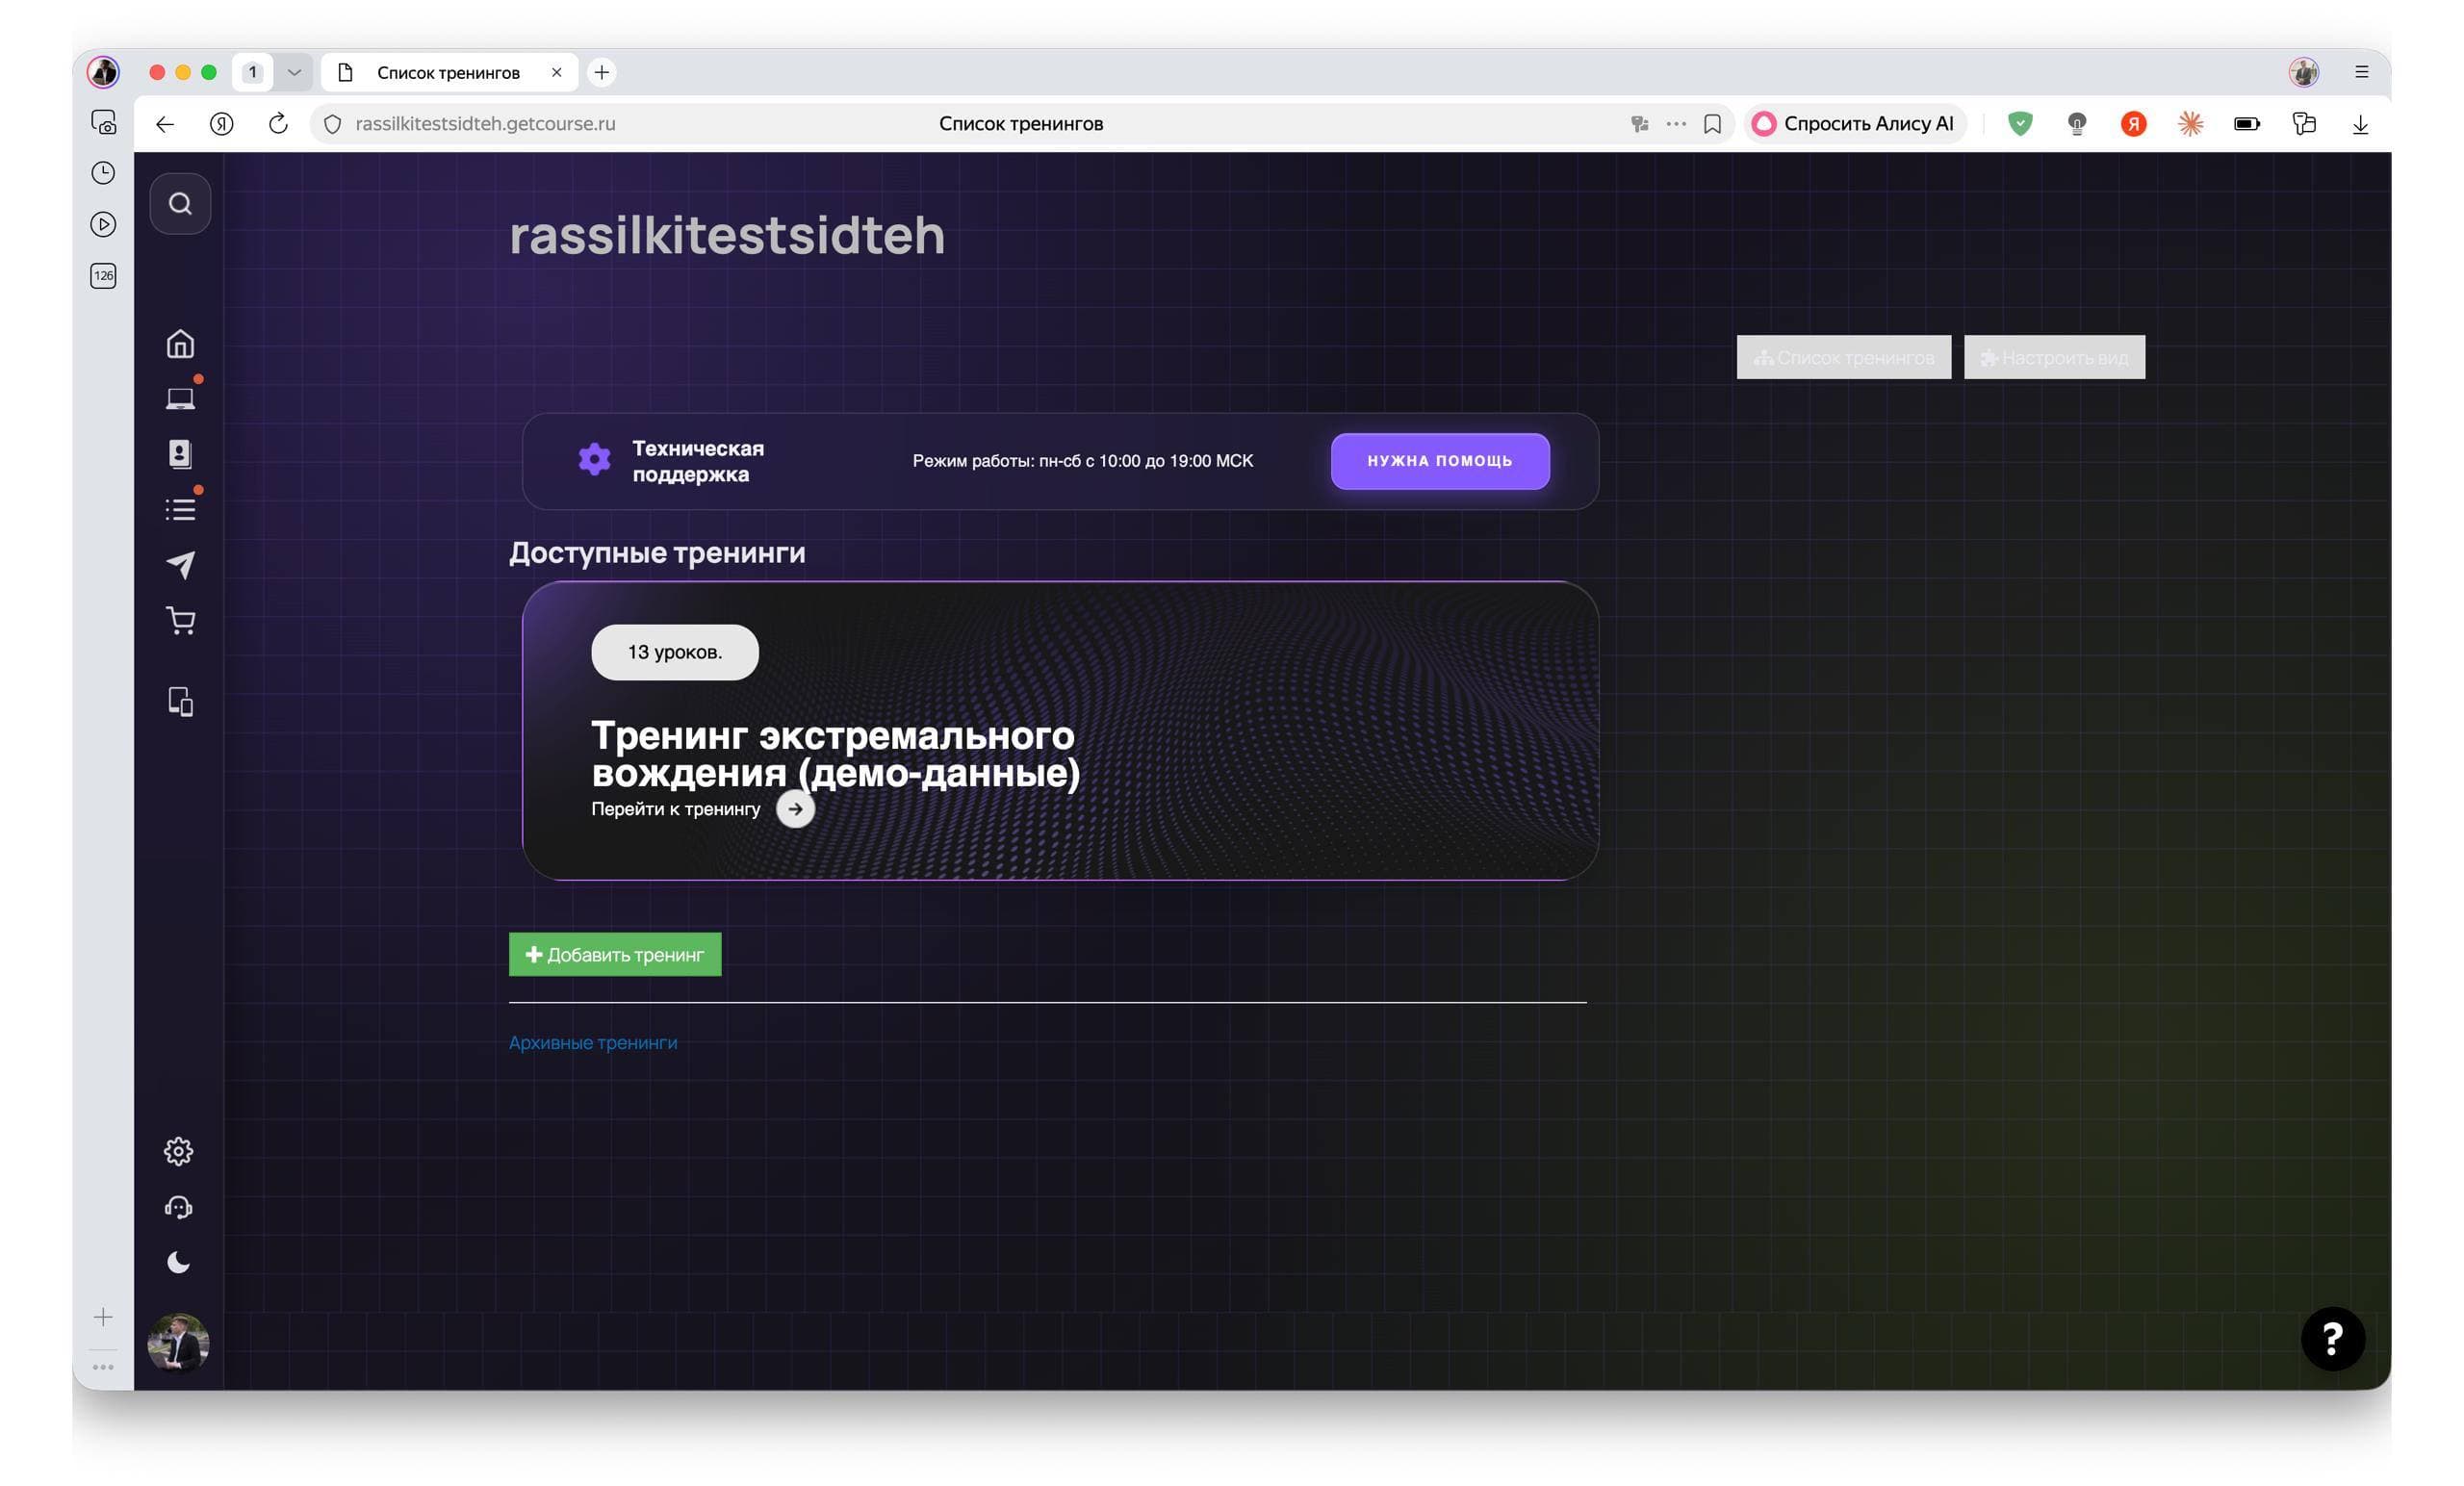Click the browser profile avatar at top right
Viewport: 2464px width, 1486px height.
pos(2304,72)
